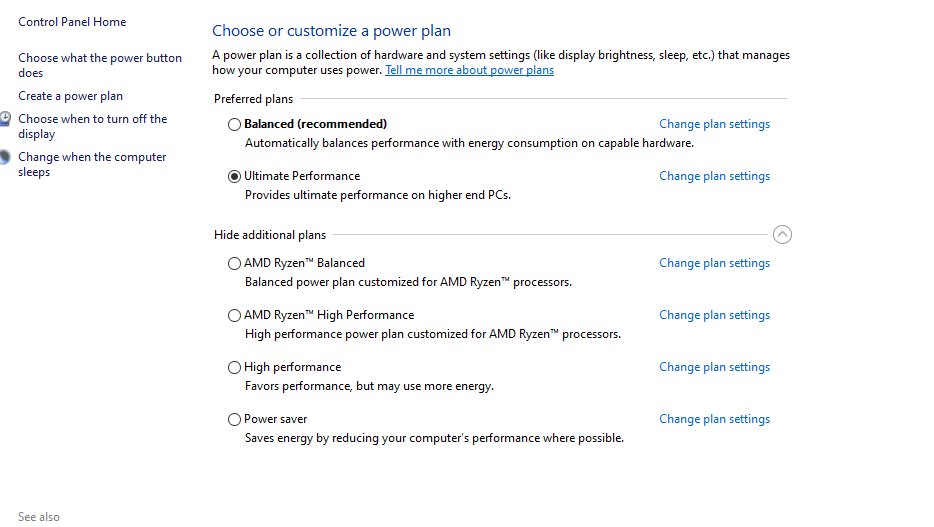Open Choose what the power button does
The height and width of the screenshot is (527, 934).
point(100,66)
